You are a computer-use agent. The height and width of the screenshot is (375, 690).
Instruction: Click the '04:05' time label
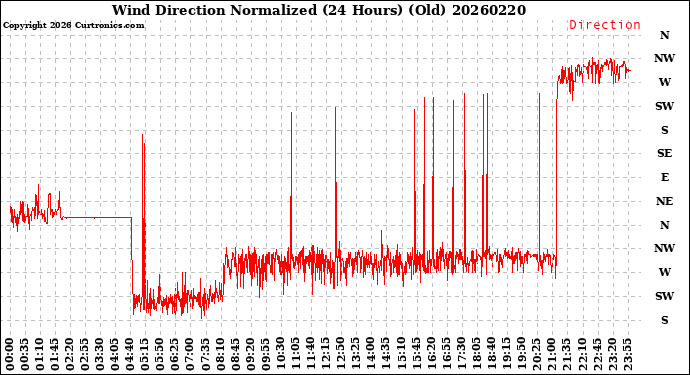tap(115, 355)
